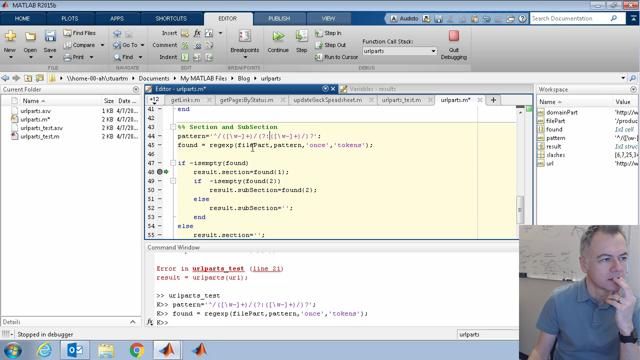Screen dimensions: 640x360
Task: Click the New file icon
Action: [10, 36]
